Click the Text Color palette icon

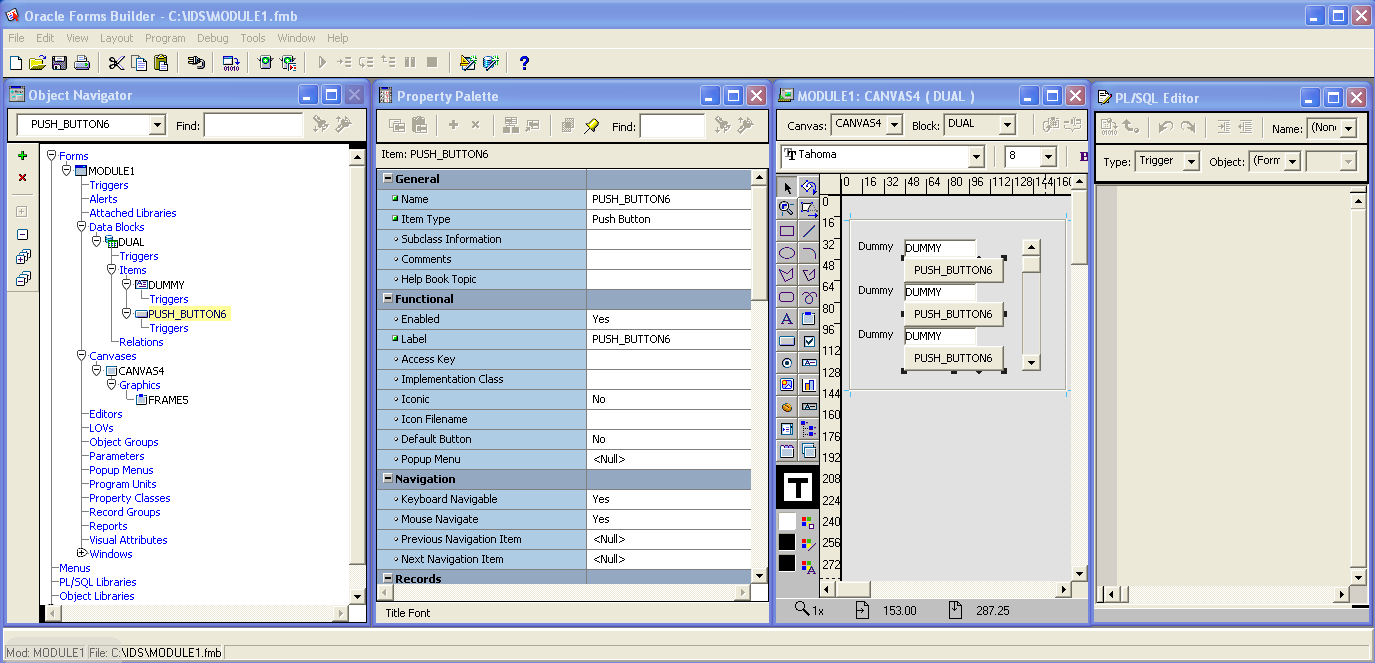[x=808, y=567]
